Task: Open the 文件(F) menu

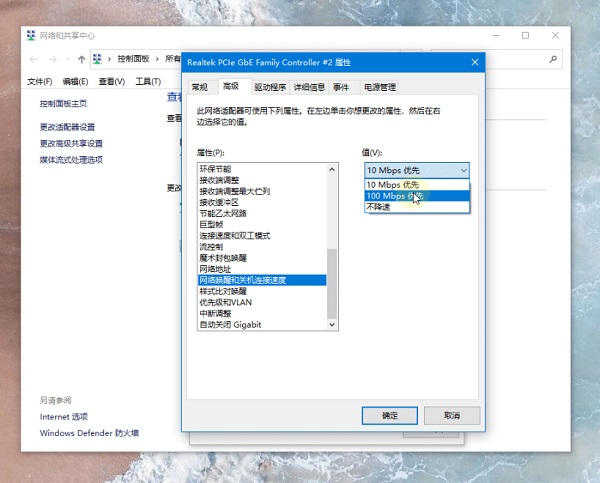Action: coord(40,81)
